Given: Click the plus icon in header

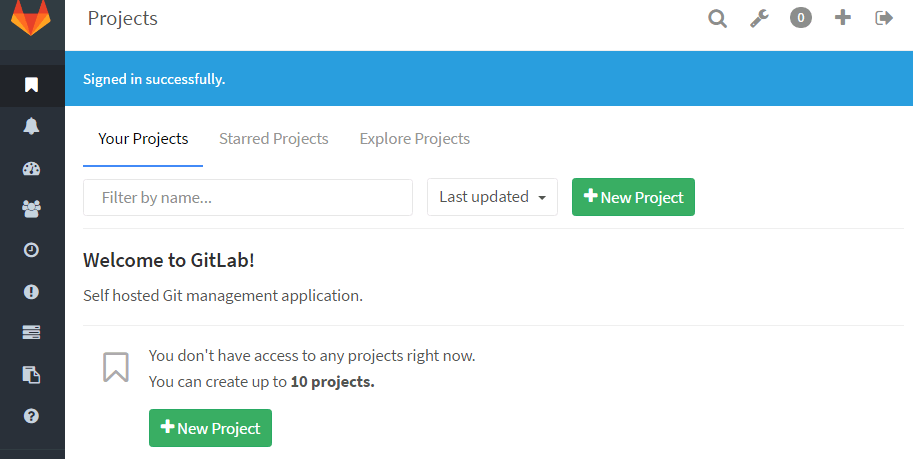Looking at the screenshot, I should 843,17.
